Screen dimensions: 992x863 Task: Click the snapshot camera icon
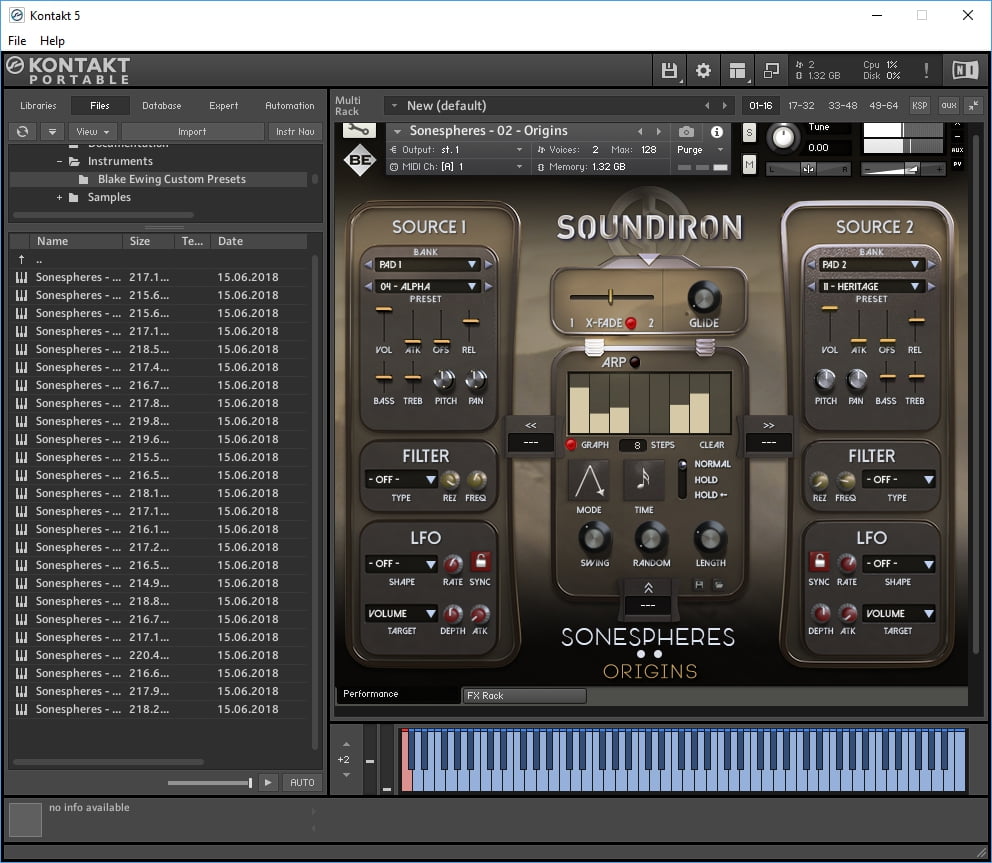686,132
